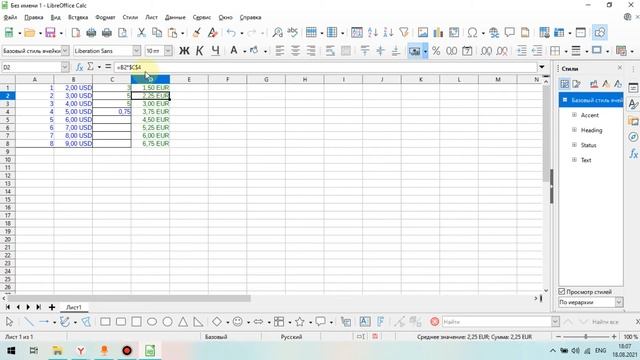Center text horizontally icon
The width and height of the screenshot is (640, 360).
tap(295, 51)
